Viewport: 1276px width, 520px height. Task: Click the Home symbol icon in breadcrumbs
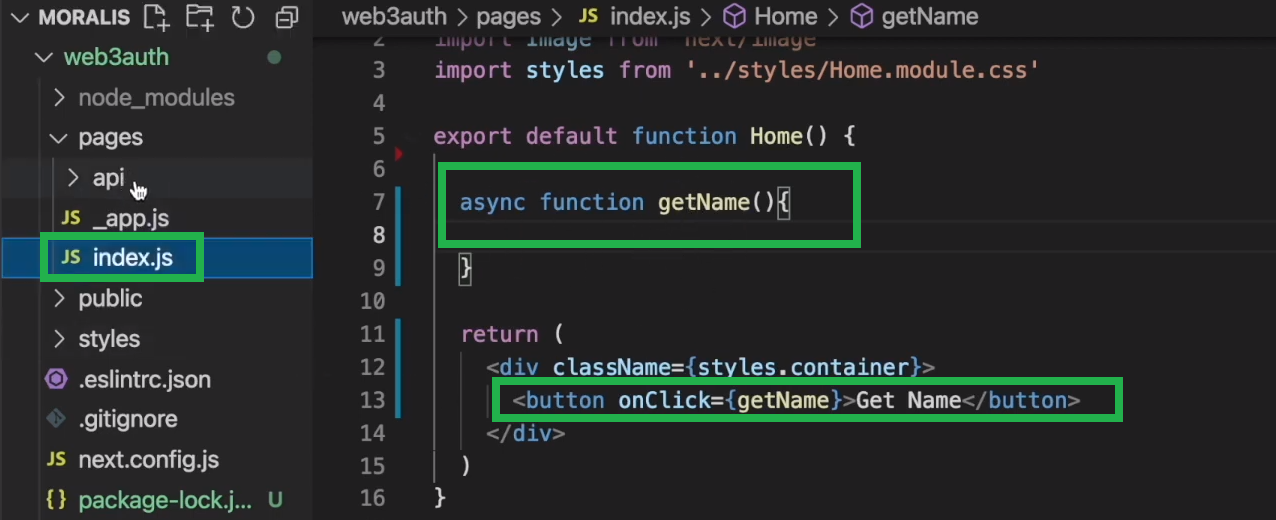[x=735, y=17]
